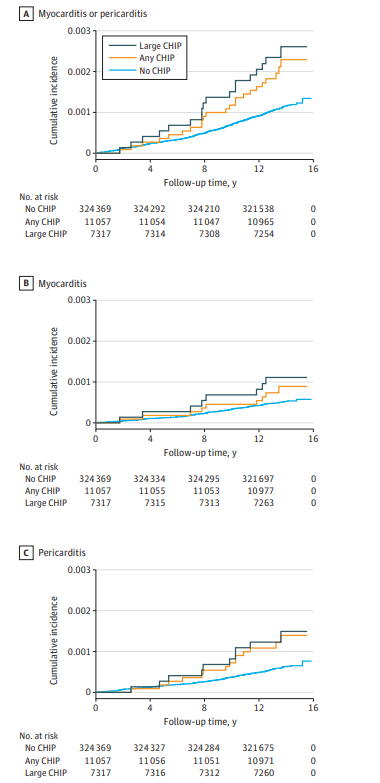Click the Large CHIP legend line in panel A

121,44
